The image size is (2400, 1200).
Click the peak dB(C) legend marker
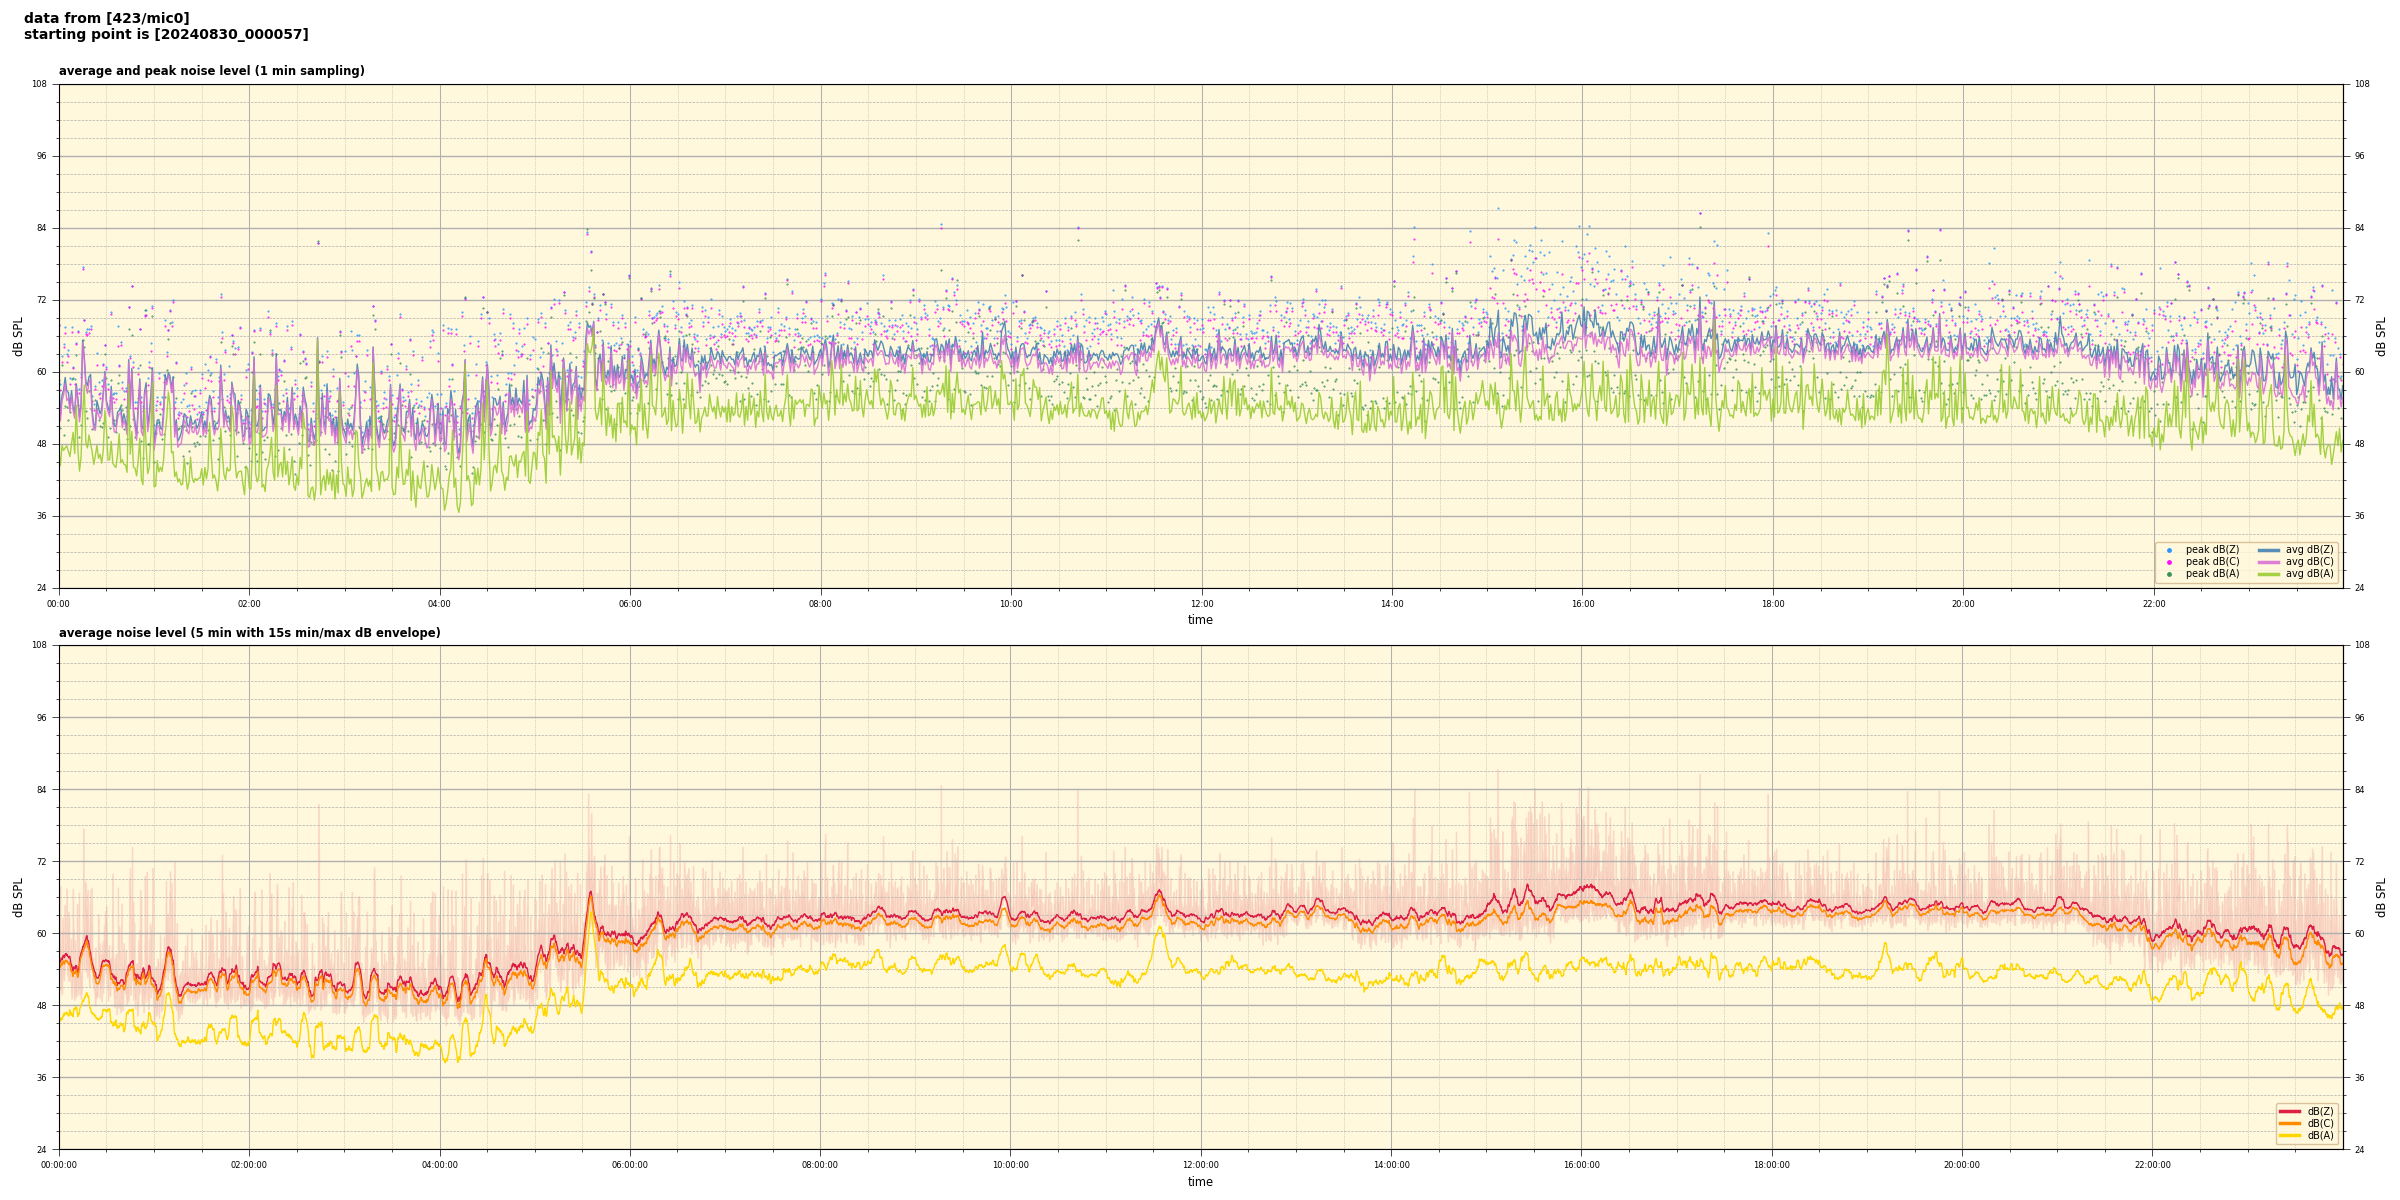point(2169,562)
